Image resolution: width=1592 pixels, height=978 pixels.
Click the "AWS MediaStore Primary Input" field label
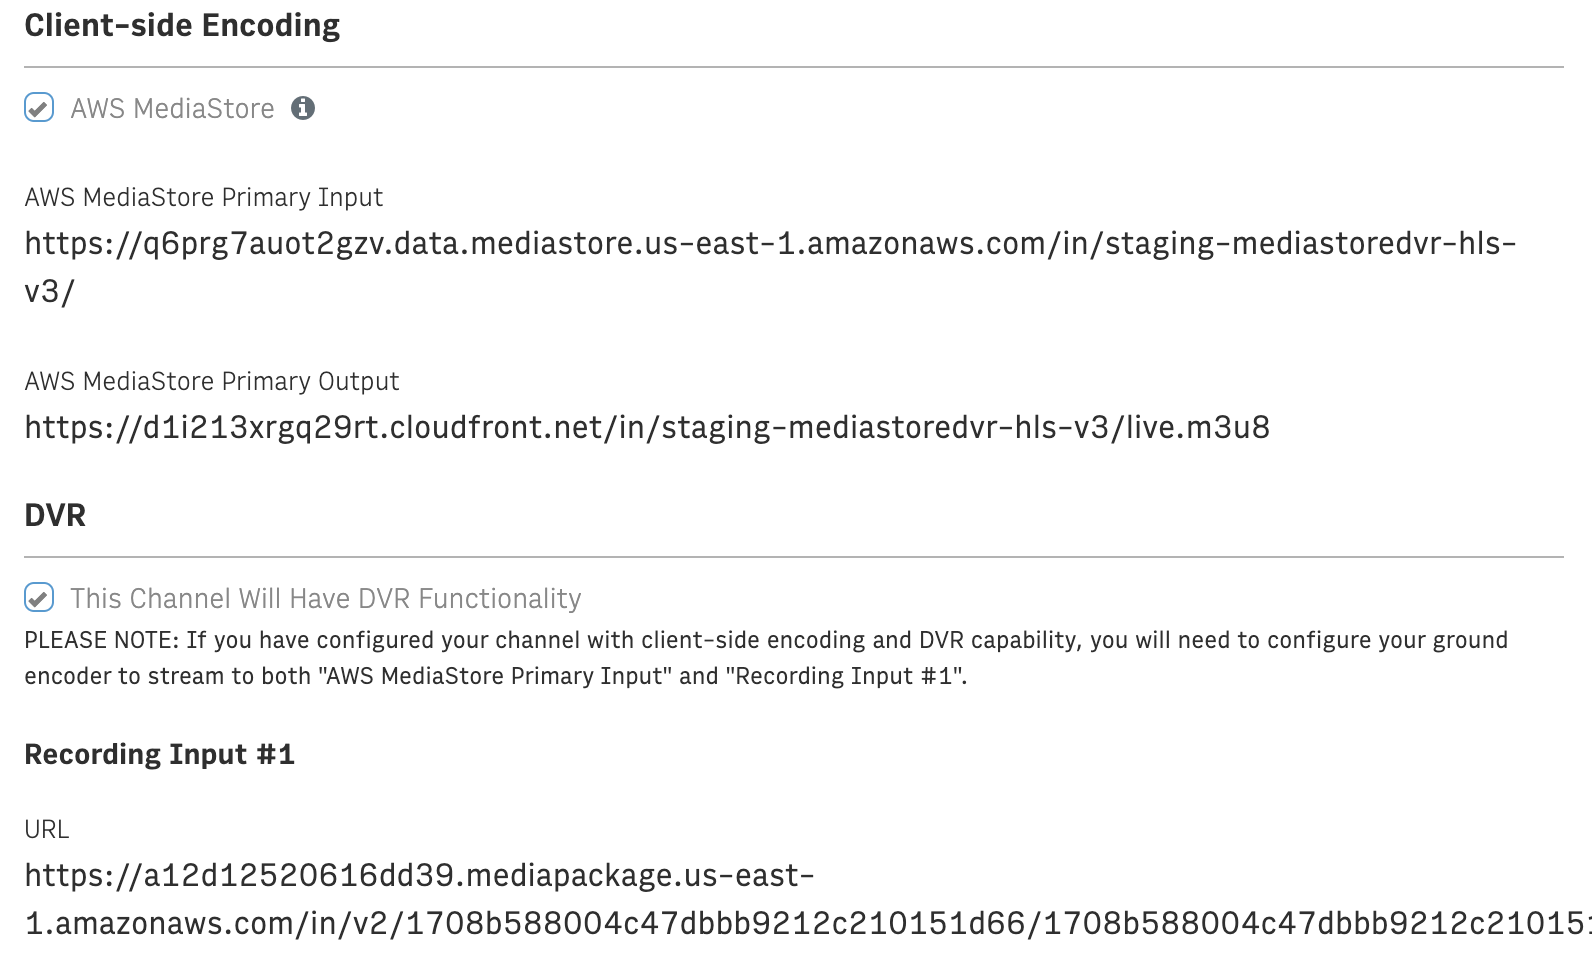click(204, 197)
